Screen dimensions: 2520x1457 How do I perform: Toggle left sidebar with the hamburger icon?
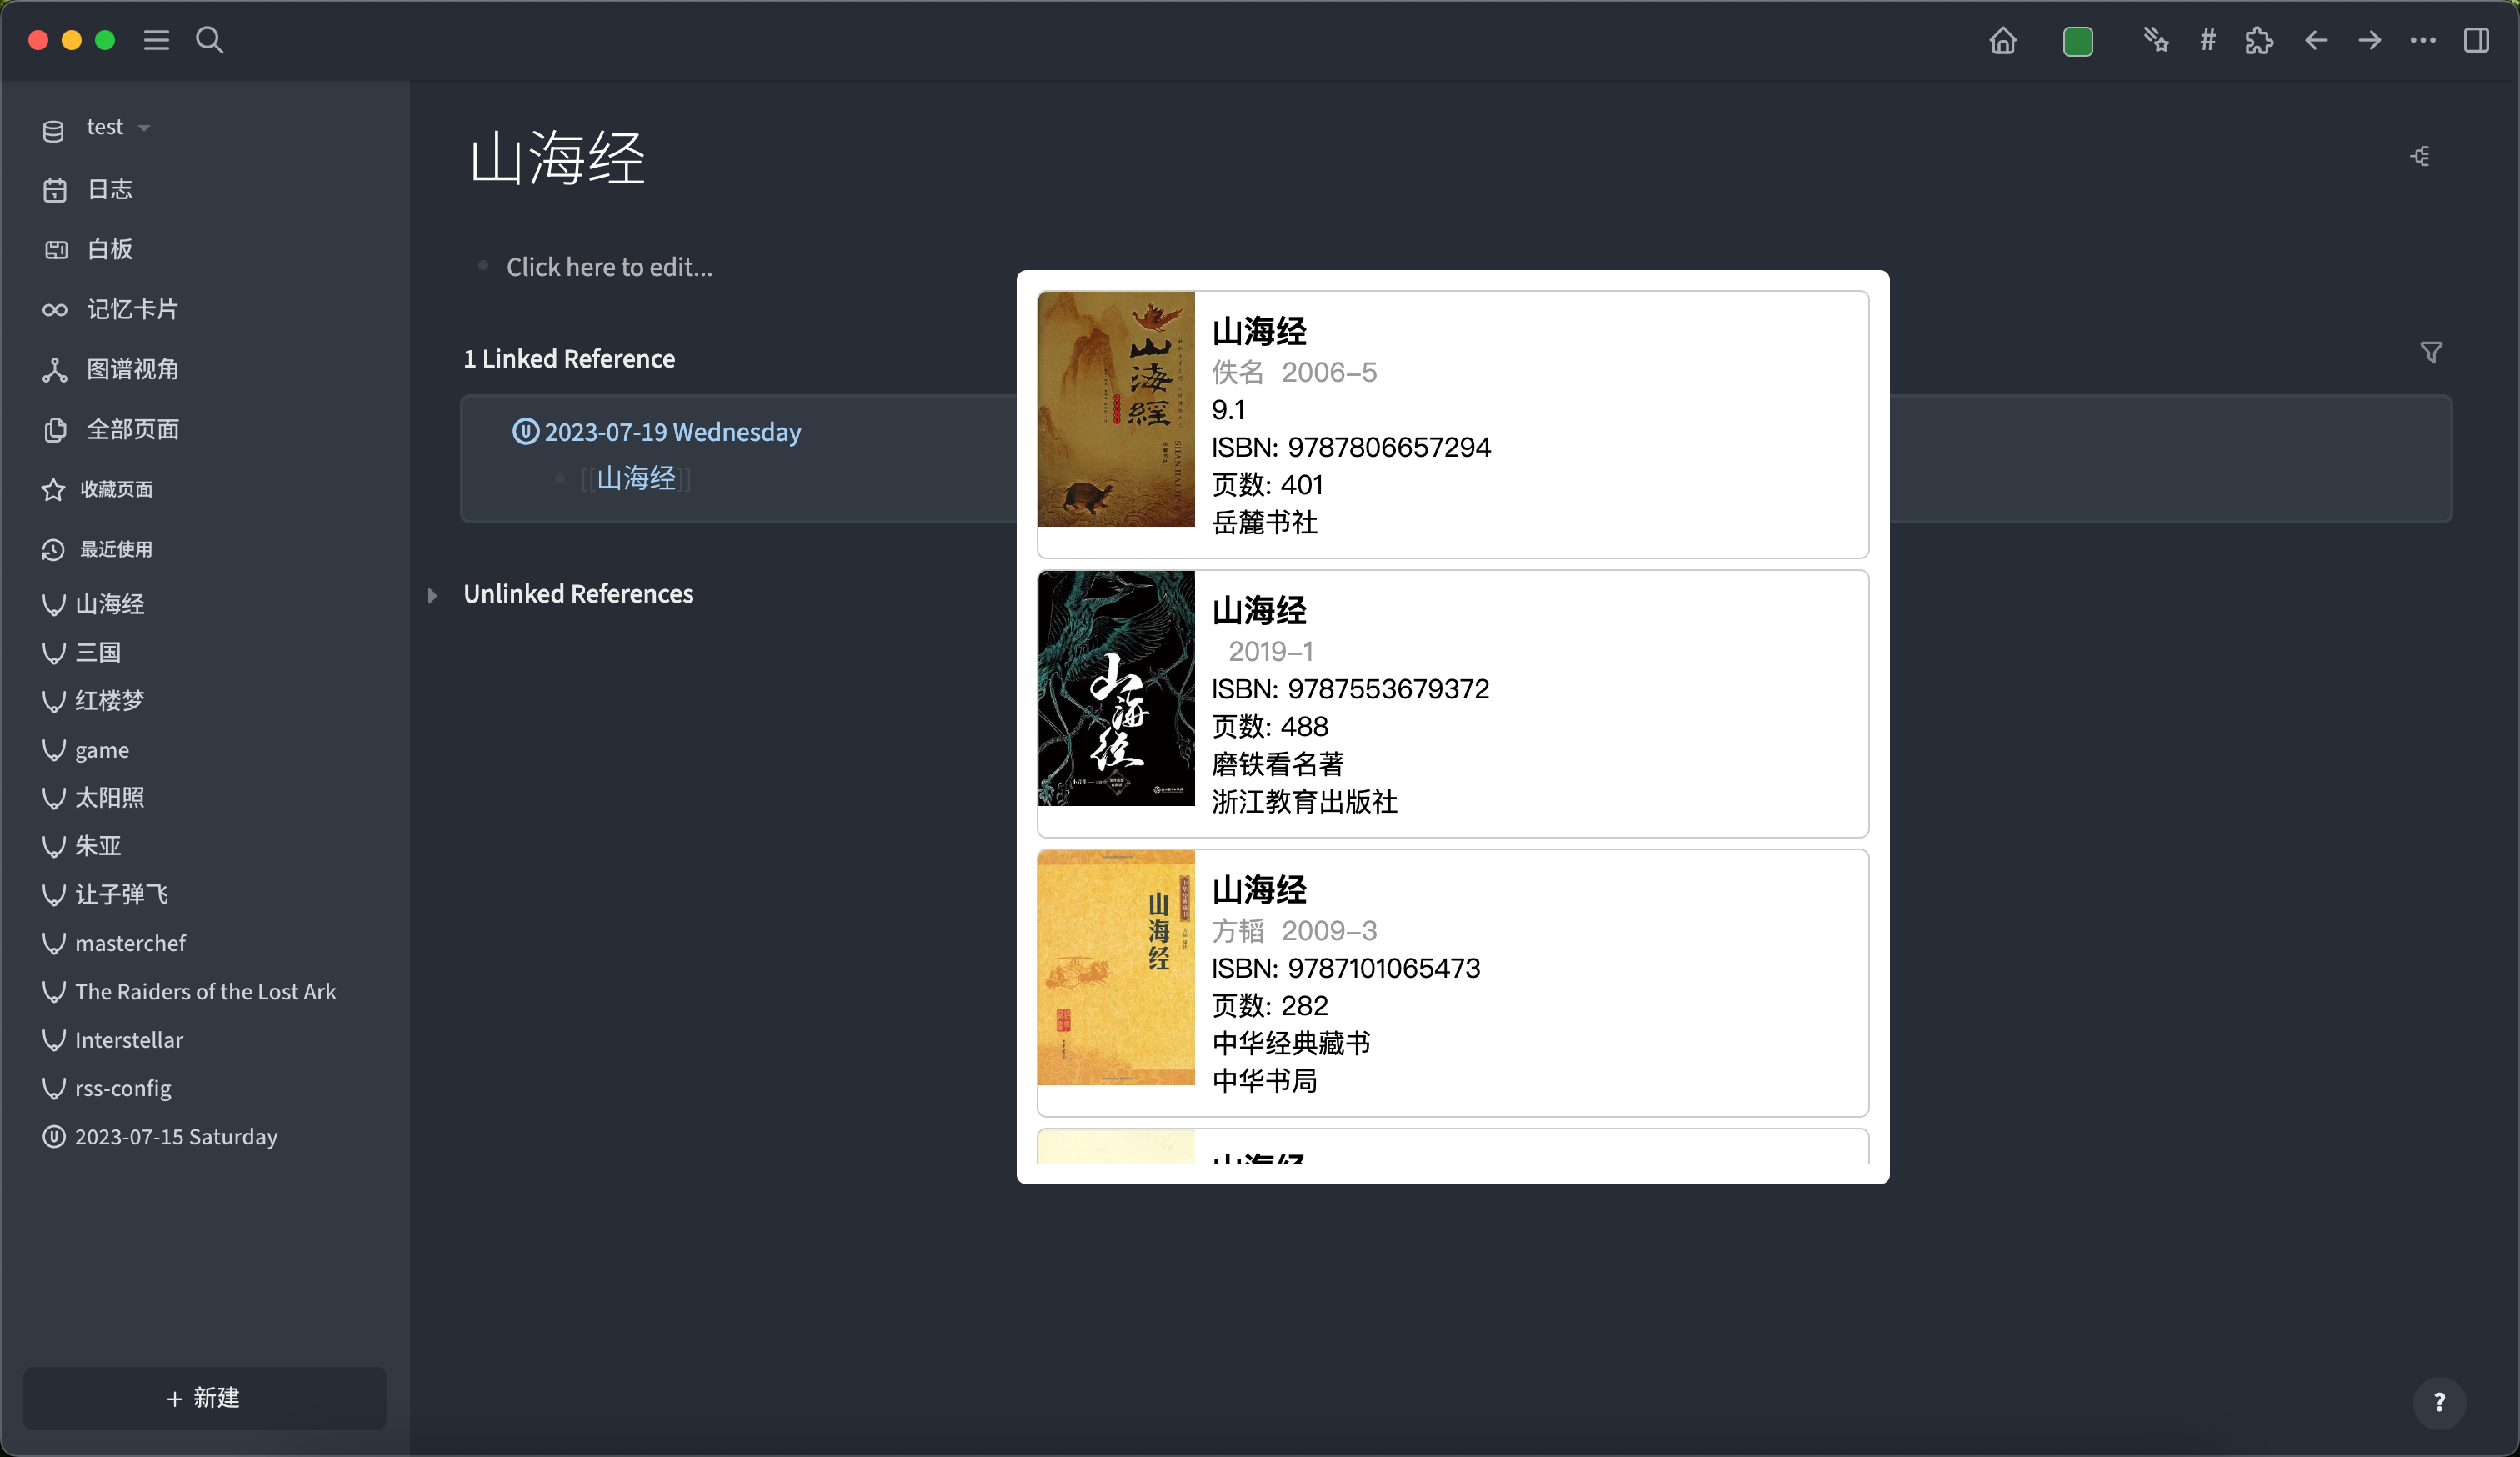[x=156, y=41]
